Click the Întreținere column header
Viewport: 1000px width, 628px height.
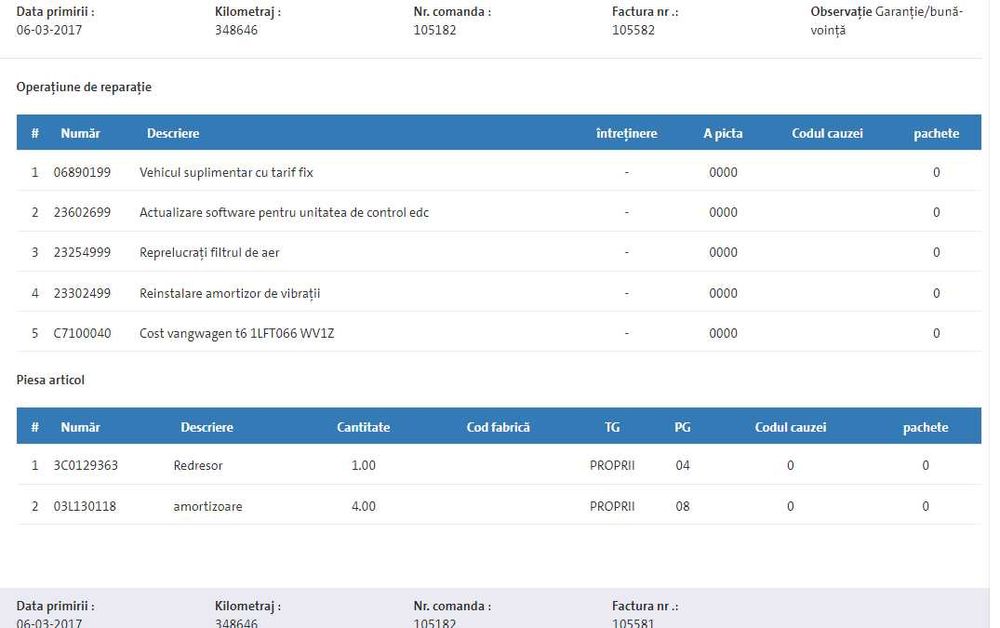point(626,133)
